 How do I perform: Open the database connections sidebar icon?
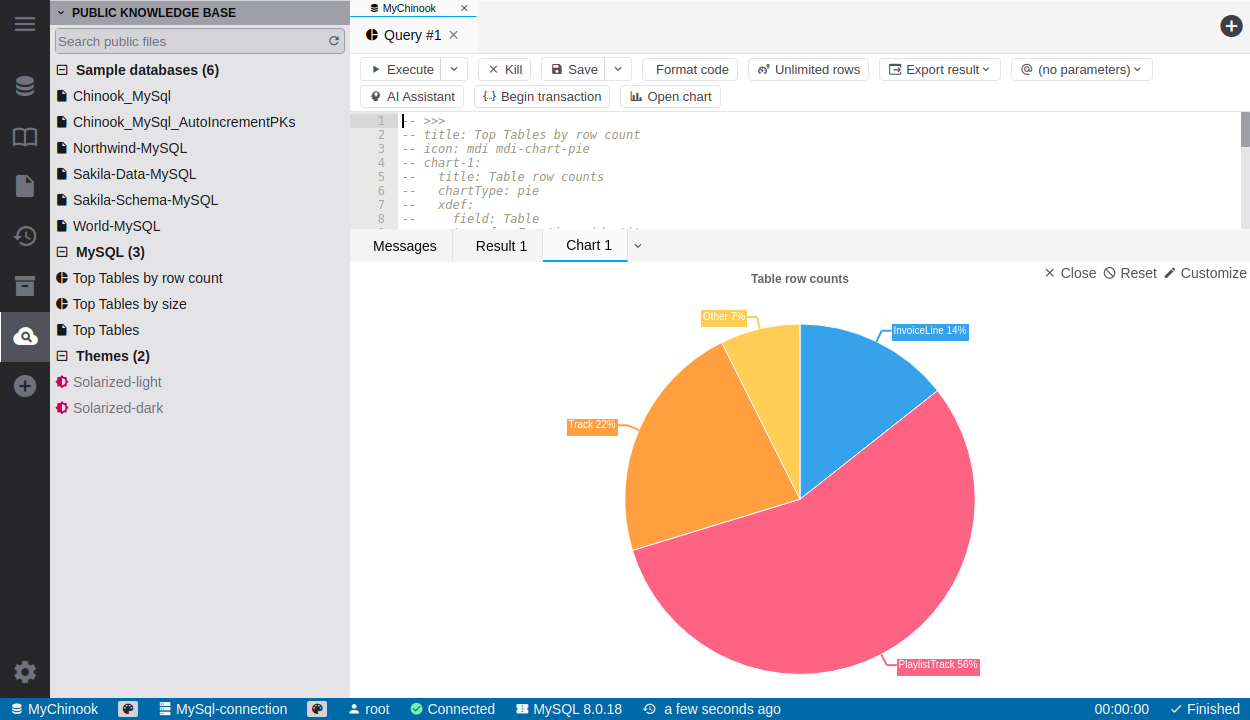pyautogui.click(x=25, y=86)
